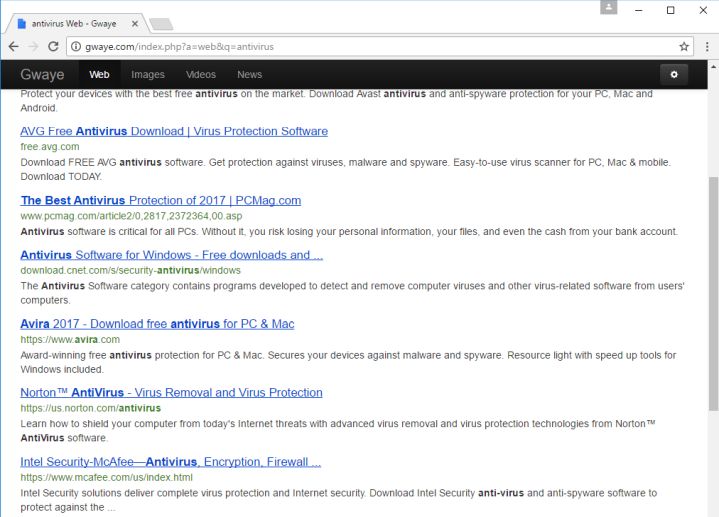Click the https://www.avira.com URL text
Image resolution: width=719 pixels, height=517 pixels.
click(70, 339)
